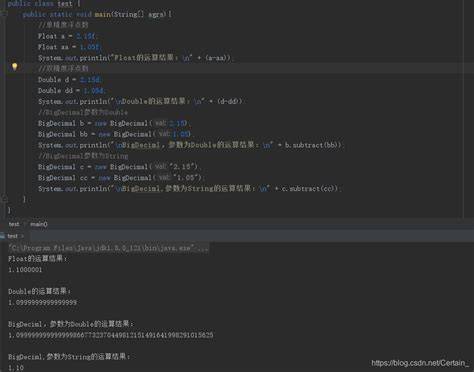
Task: Click the 'Double的运算结果' console heading
Action: pos(40,291)
